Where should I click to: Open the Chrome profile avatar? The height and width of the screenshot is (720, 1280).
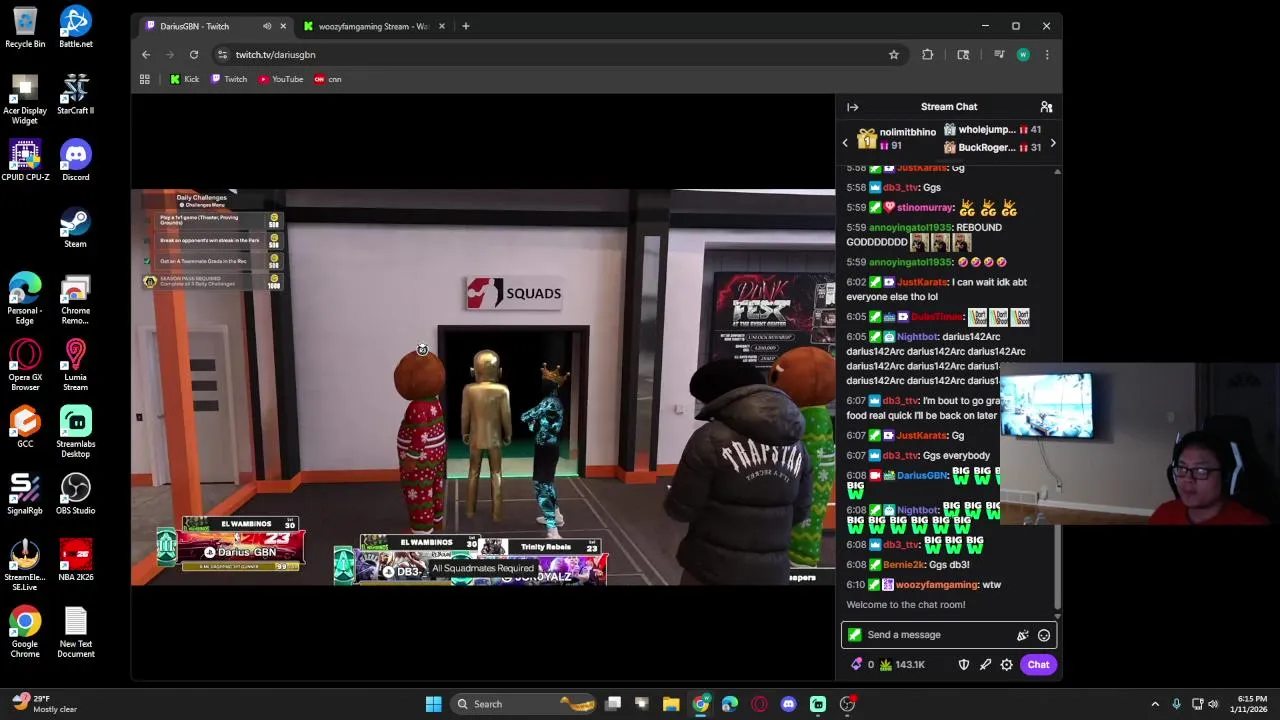(x=1023, y=55)
